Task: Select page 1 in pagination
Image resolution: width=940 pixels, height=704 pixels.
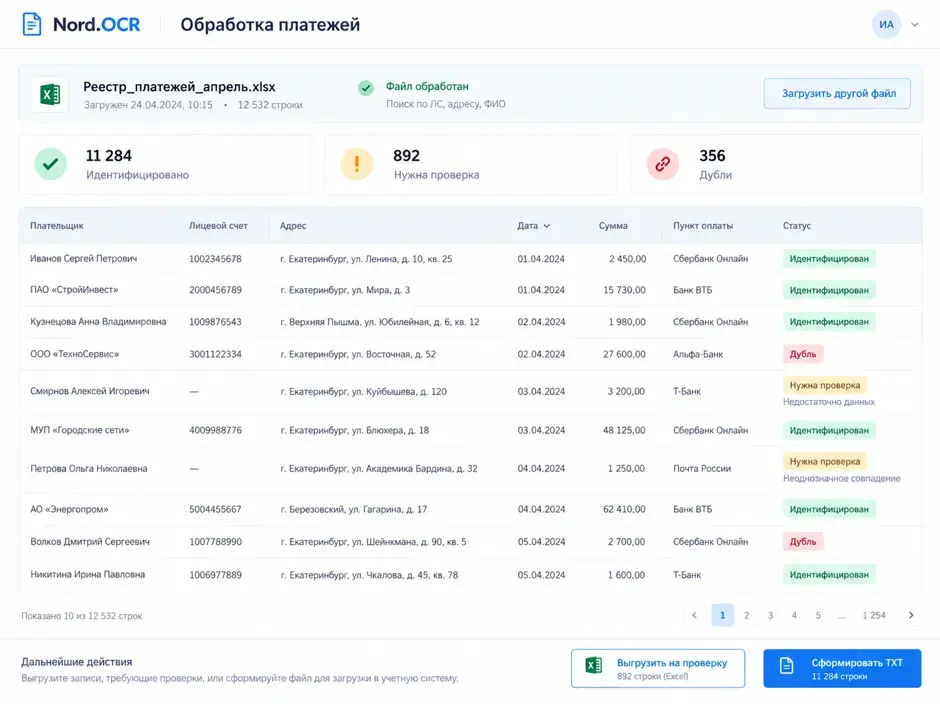Action: tap(722, 615)
